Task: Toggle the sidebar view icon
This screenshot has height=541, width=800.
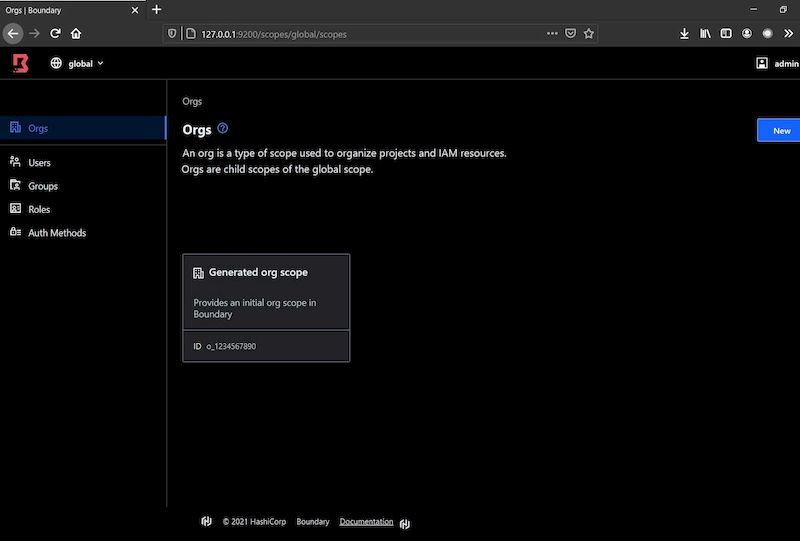Action: (x=726, y=34)
